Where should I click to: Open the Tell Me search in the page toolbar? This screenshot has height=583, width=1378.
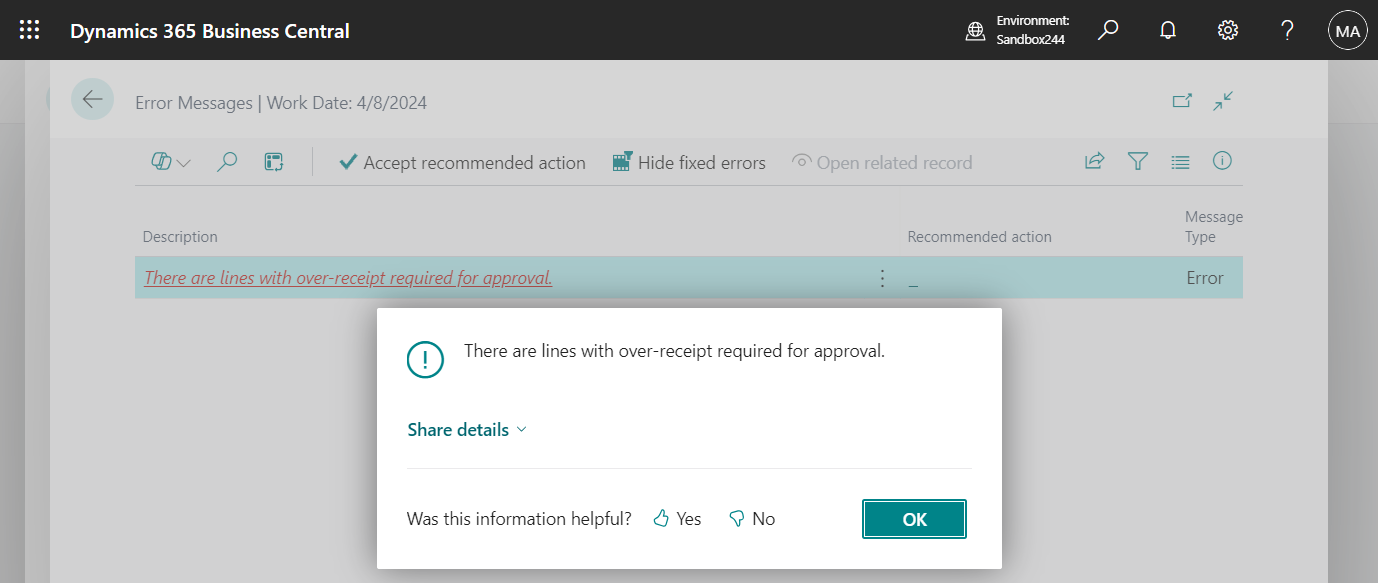(x=227, y=161)
